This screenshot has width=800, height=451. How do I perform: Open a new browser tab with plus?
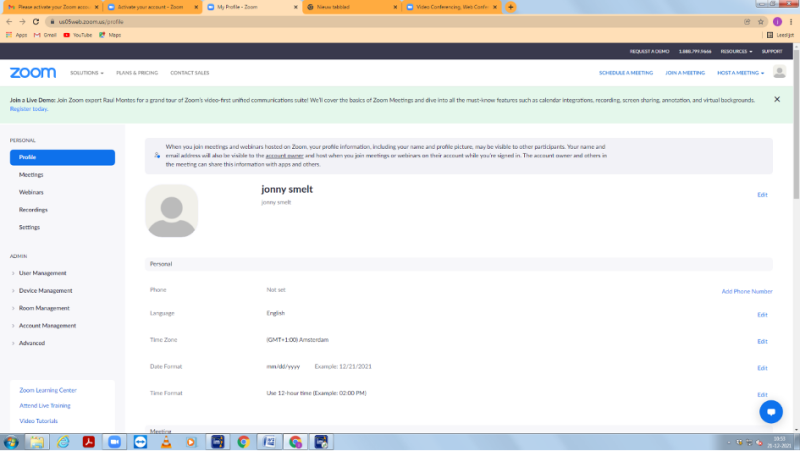pos(510,7)
